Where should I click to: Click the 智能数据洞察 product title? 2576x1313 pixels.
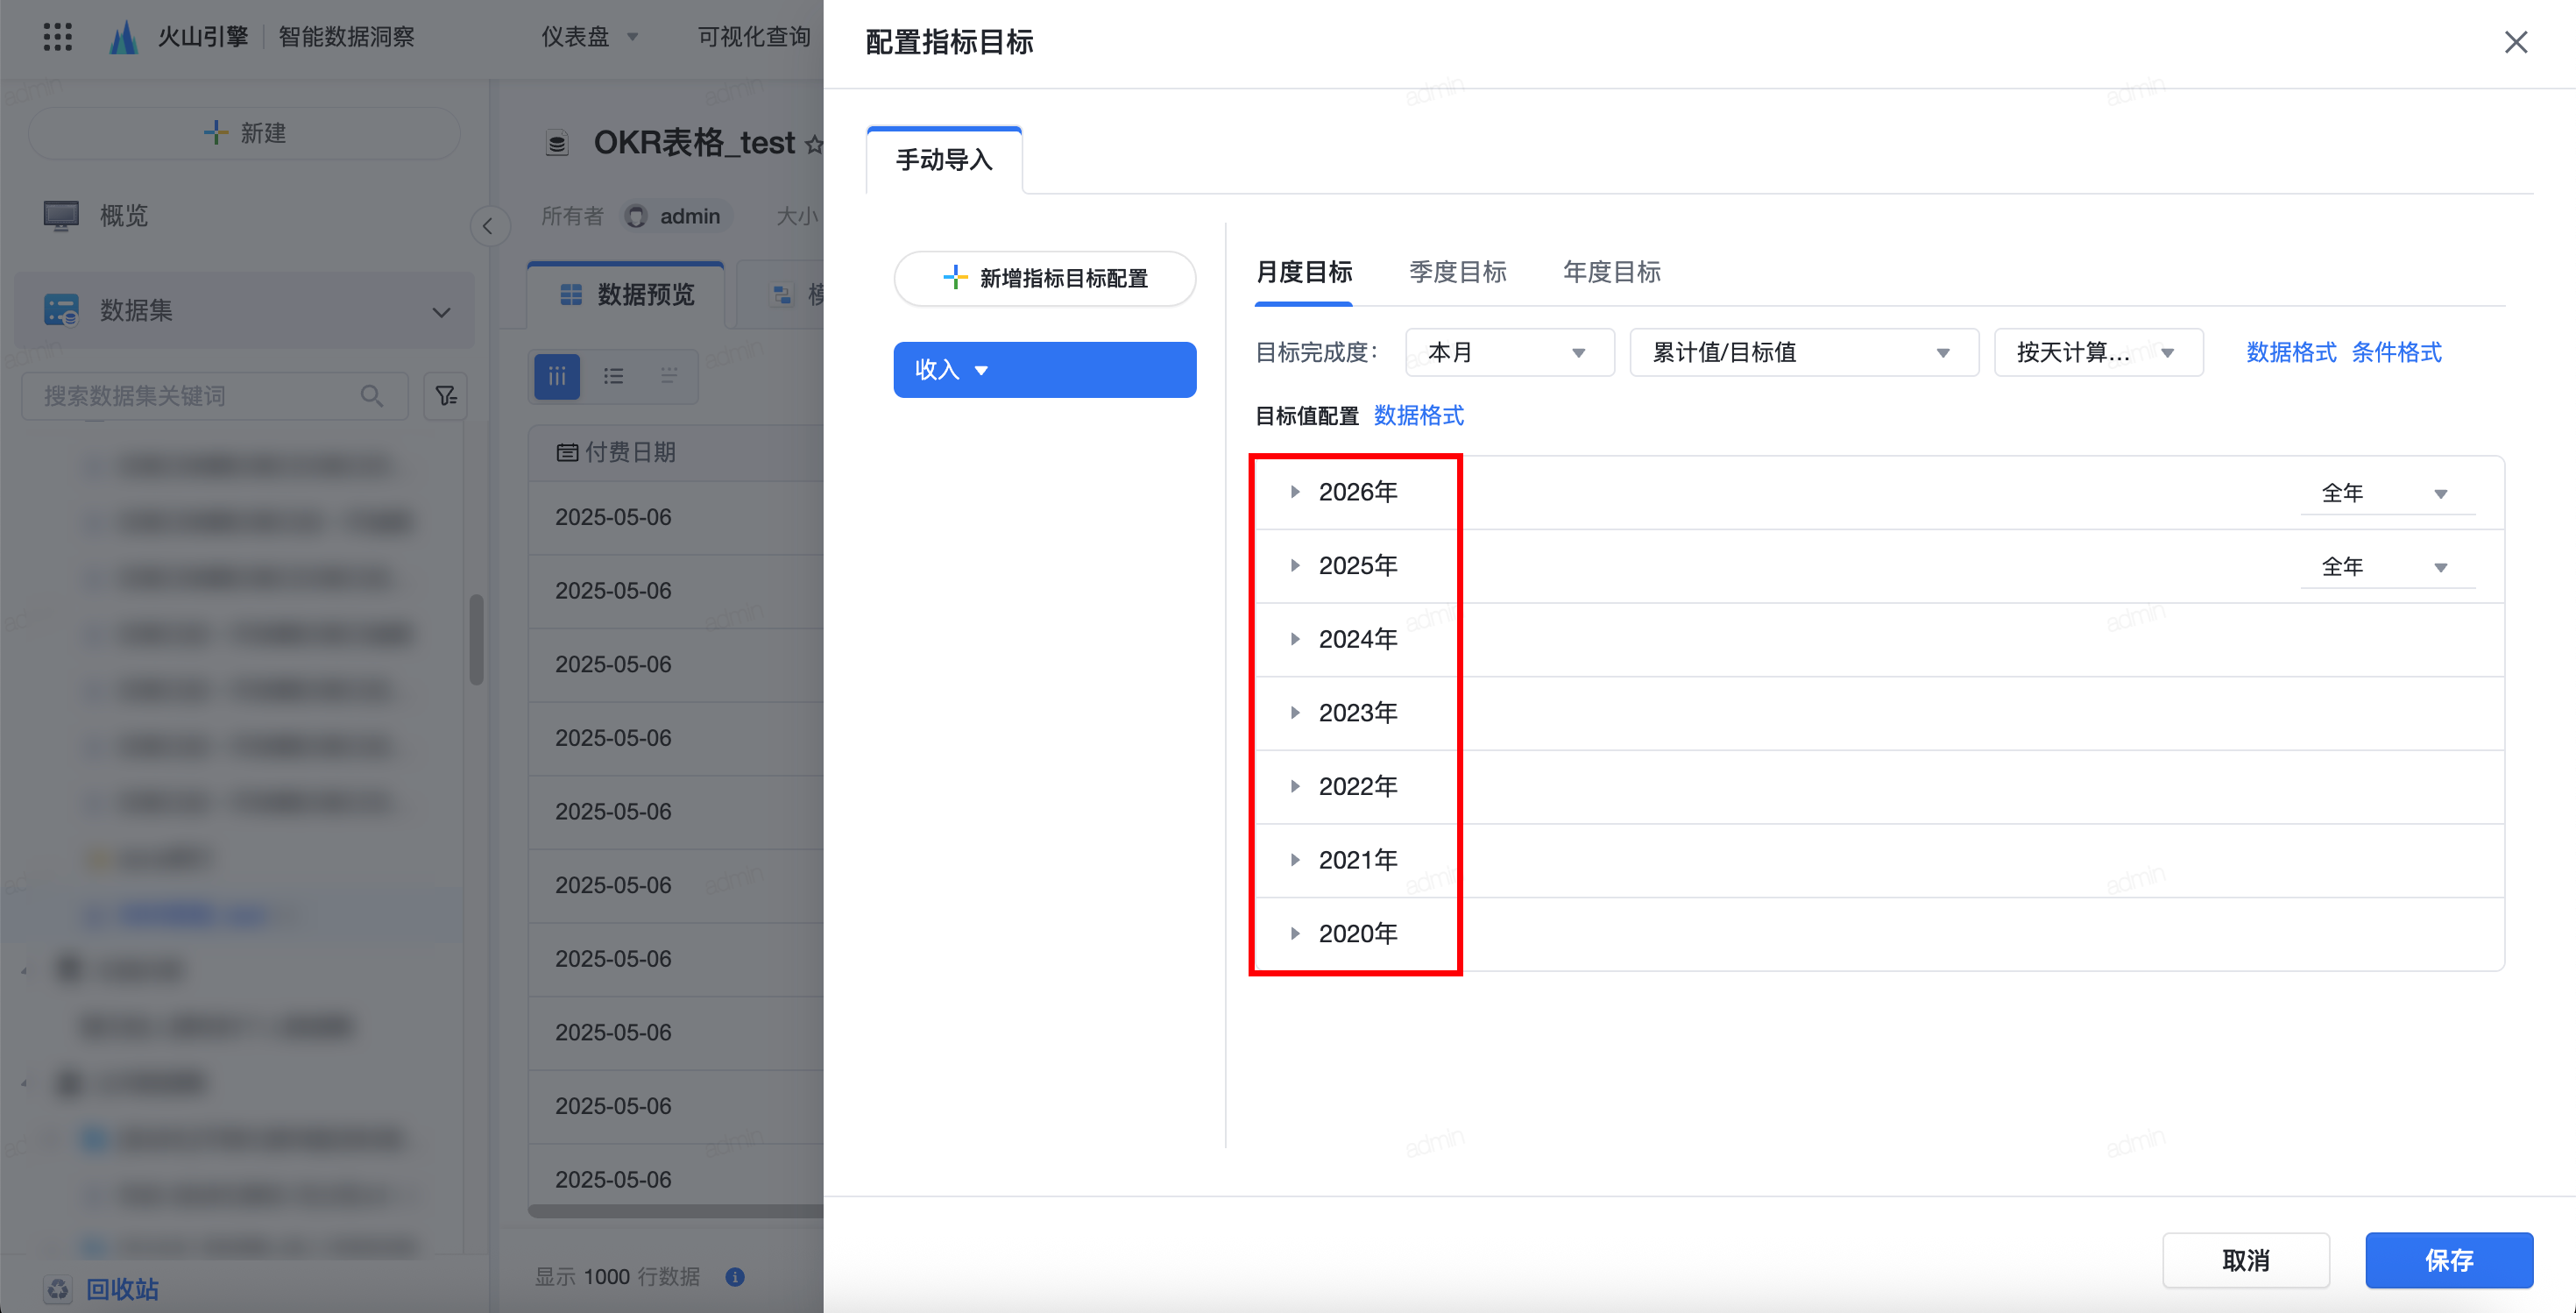tap(346, 37)
